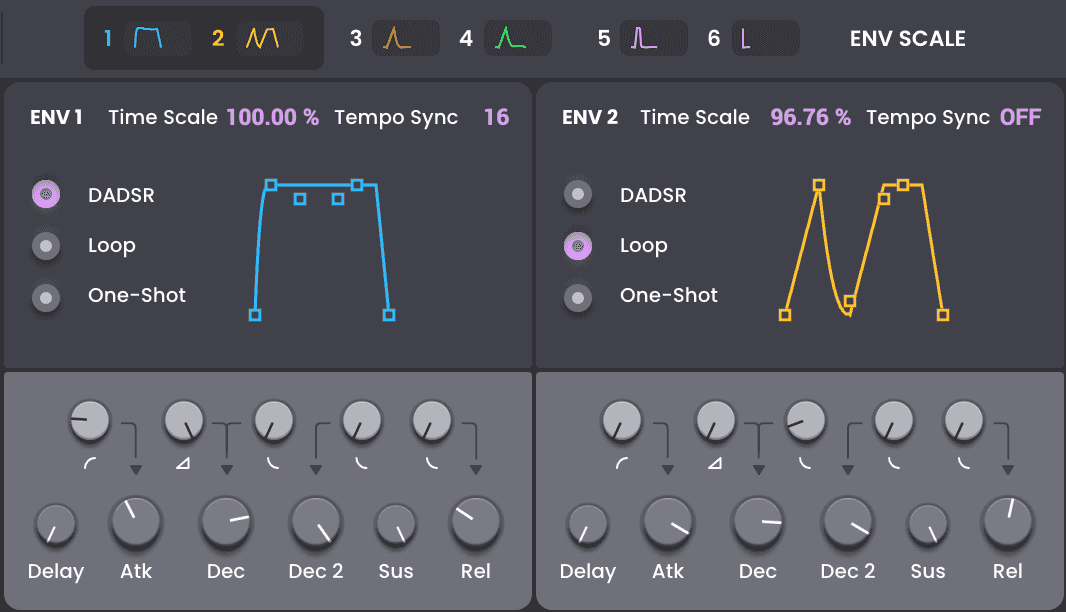This screenshot has width=1066, height=612.
Task: Select One-Shot mode for ENV 2
Action: coord(578,297)
